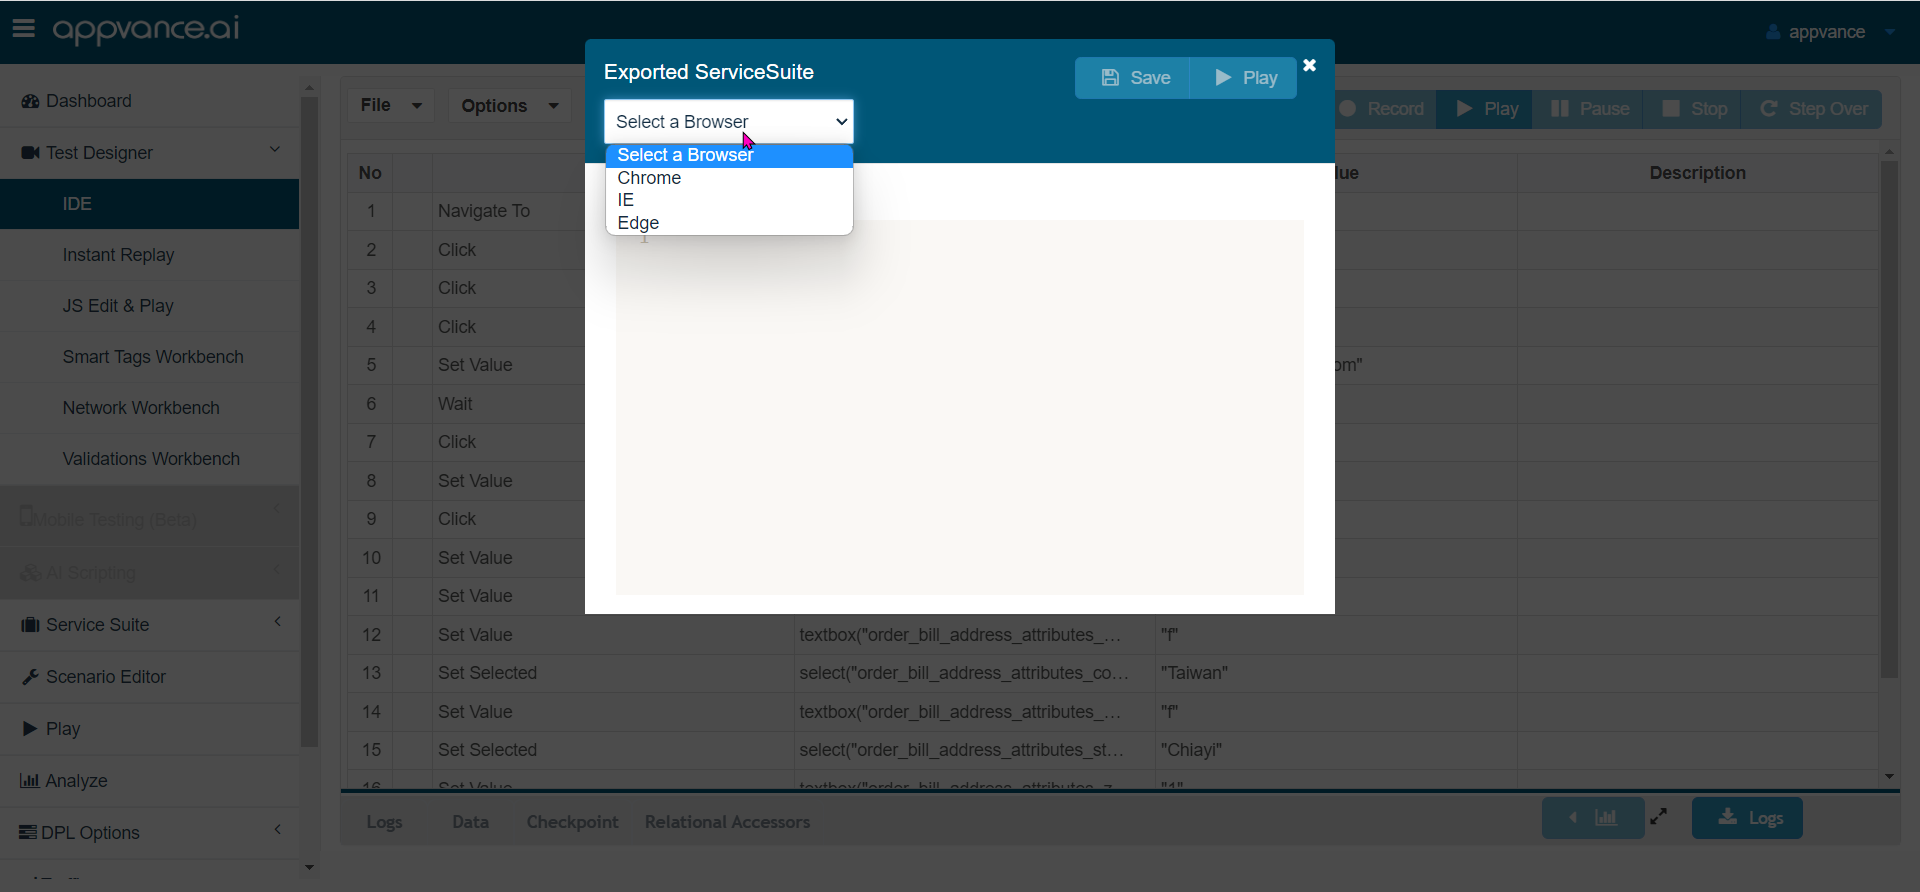Open the Options dropdown menu
The height and width of the screenshot is (892, 1920).
pos(508,105)
